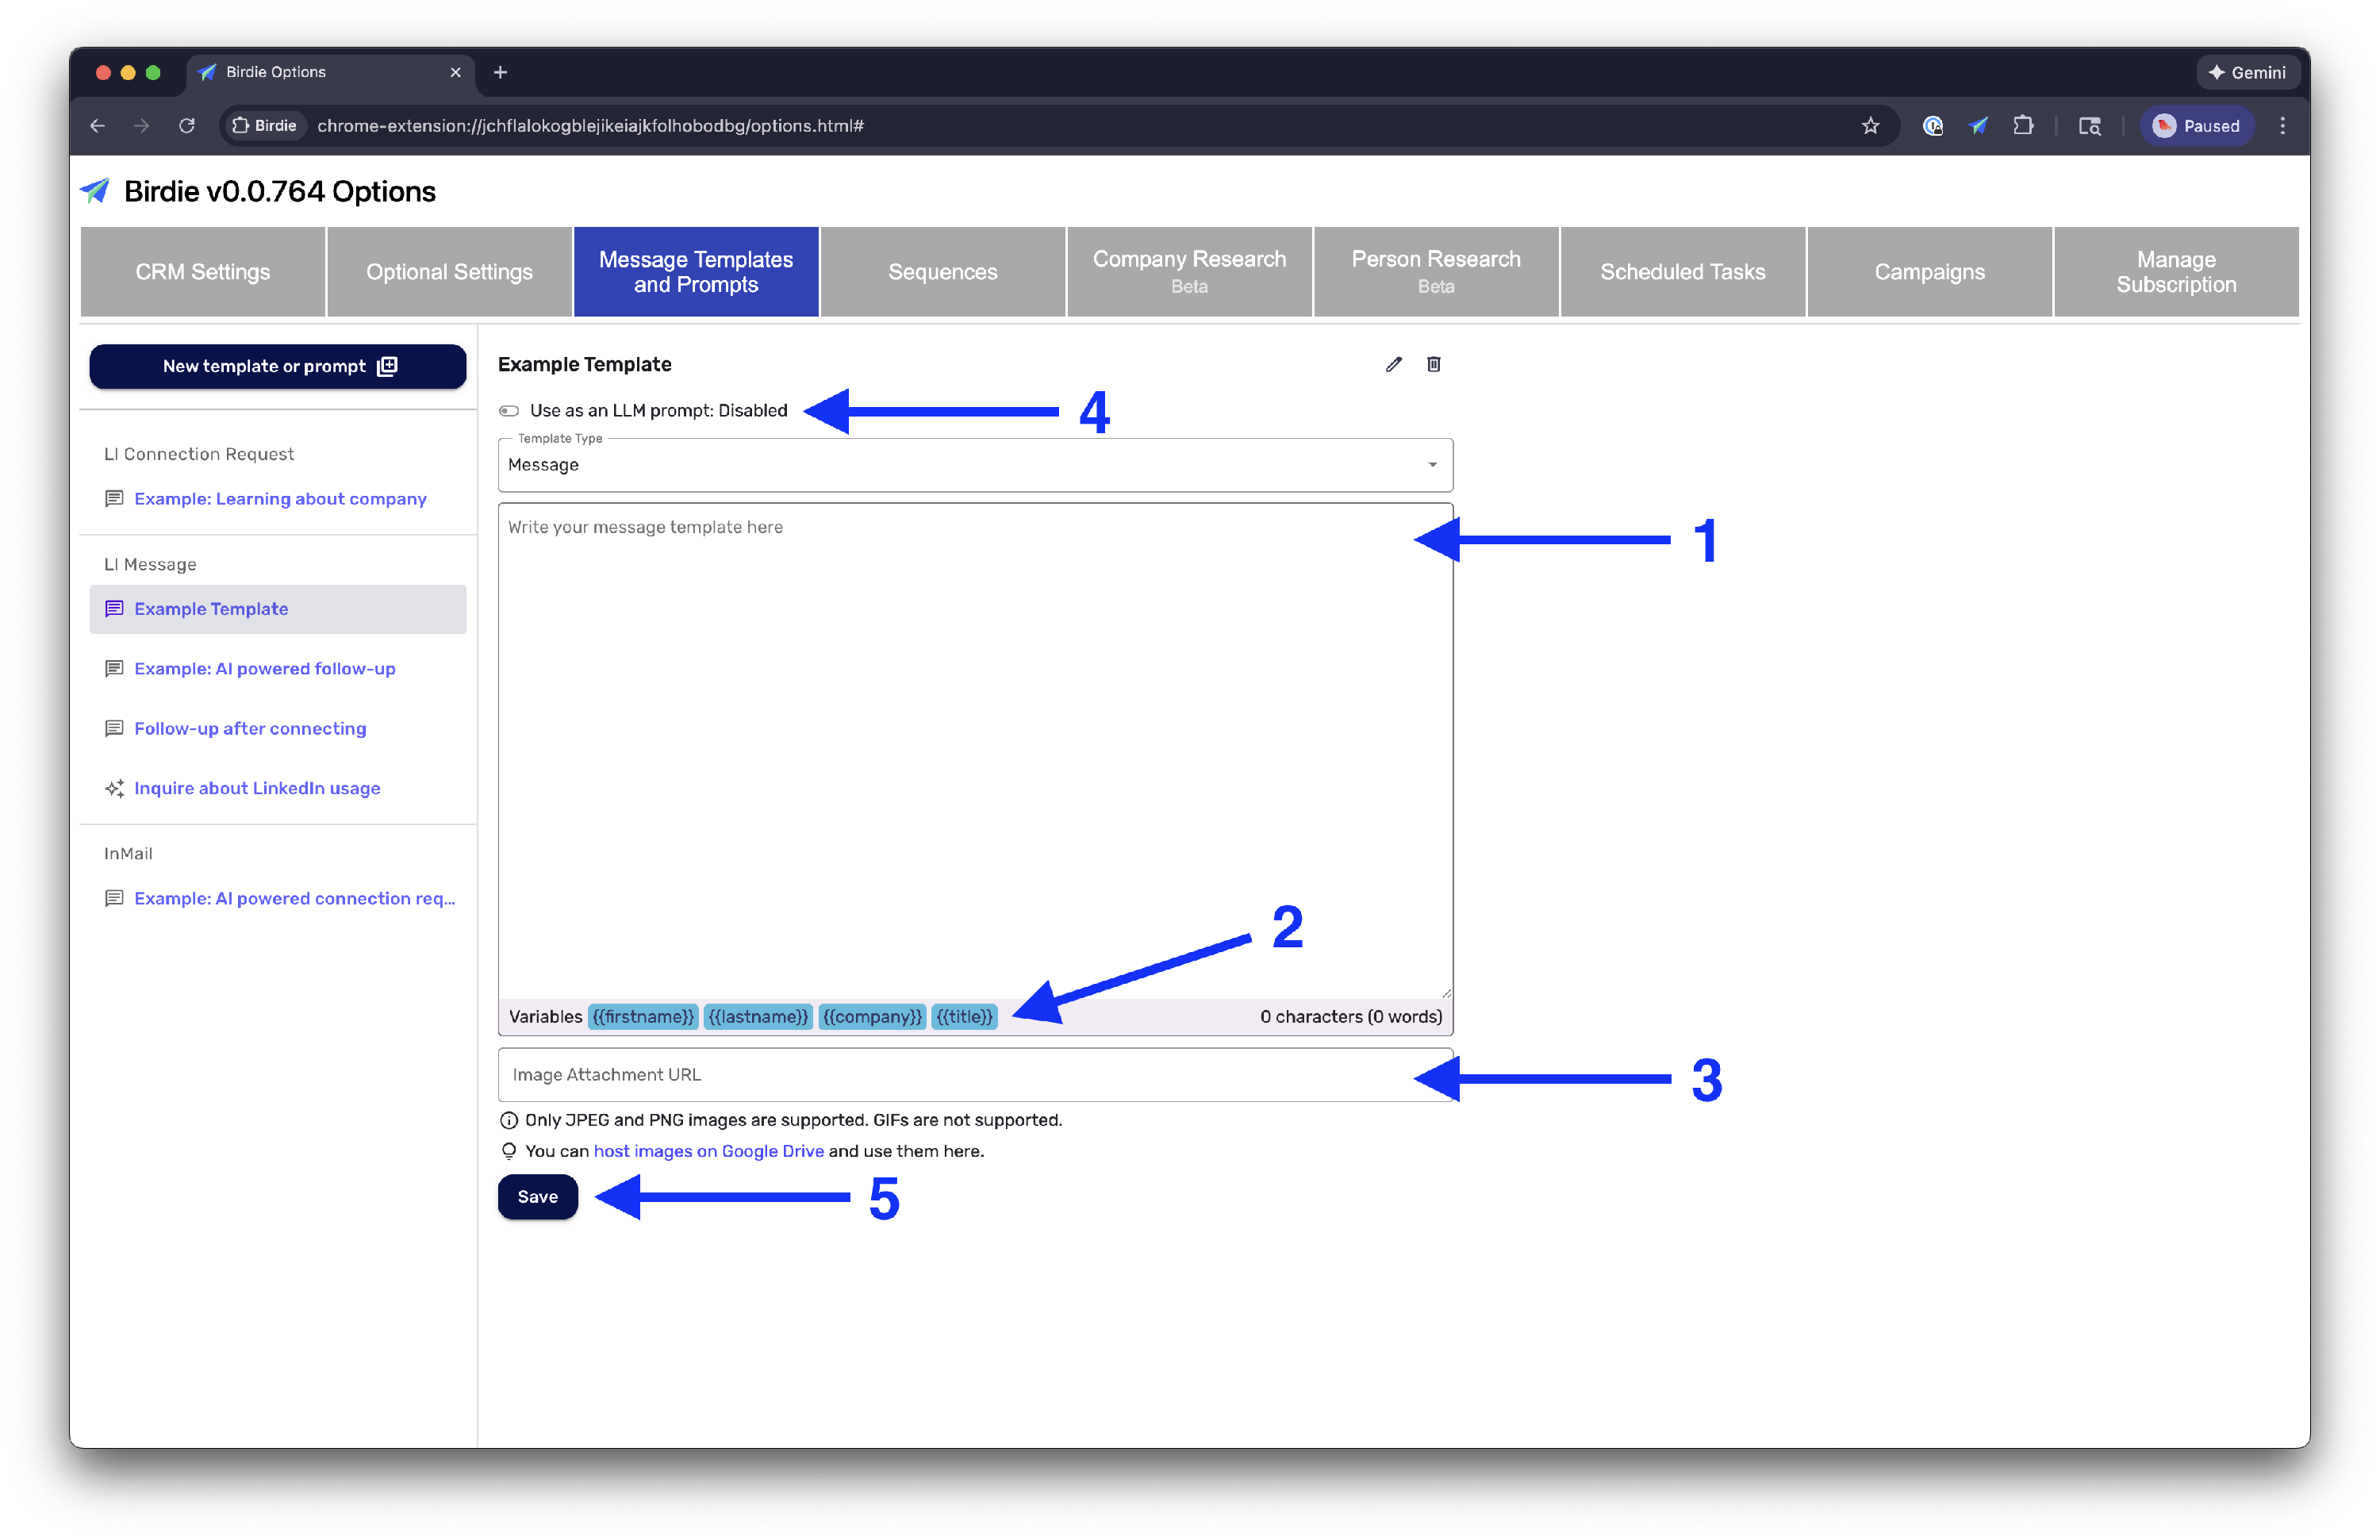2380x1540 pixels.
Task: Insert the {{firstname}} variable chip
Action: (x=642, y=1017)
